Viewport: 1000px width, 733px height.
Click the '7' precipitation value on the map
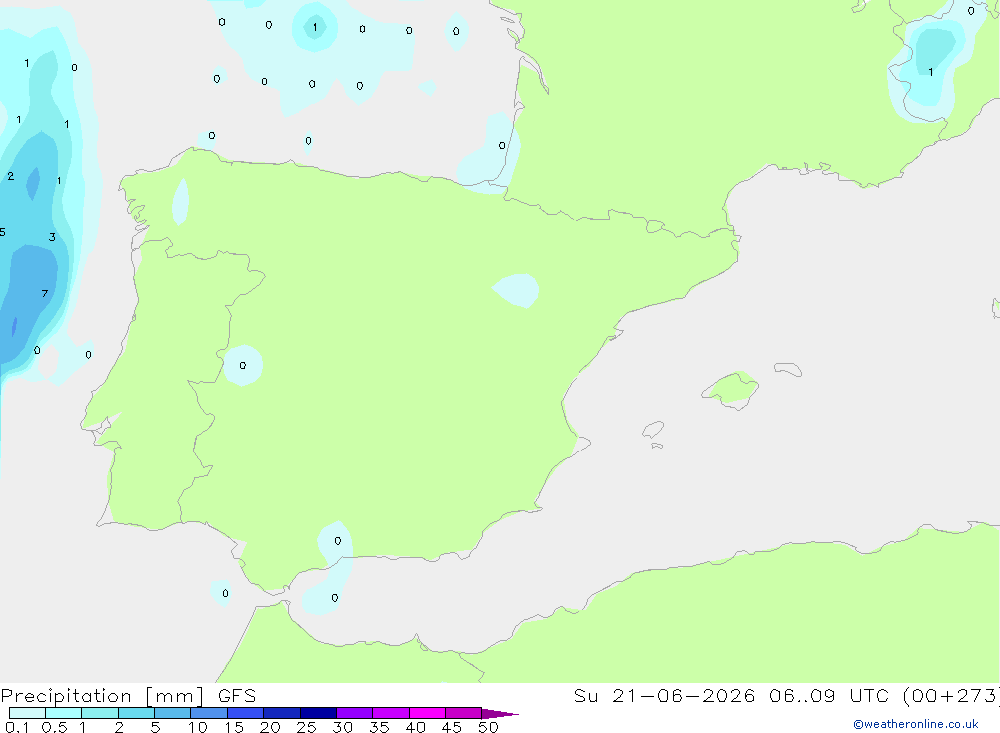tap(45, 293)
